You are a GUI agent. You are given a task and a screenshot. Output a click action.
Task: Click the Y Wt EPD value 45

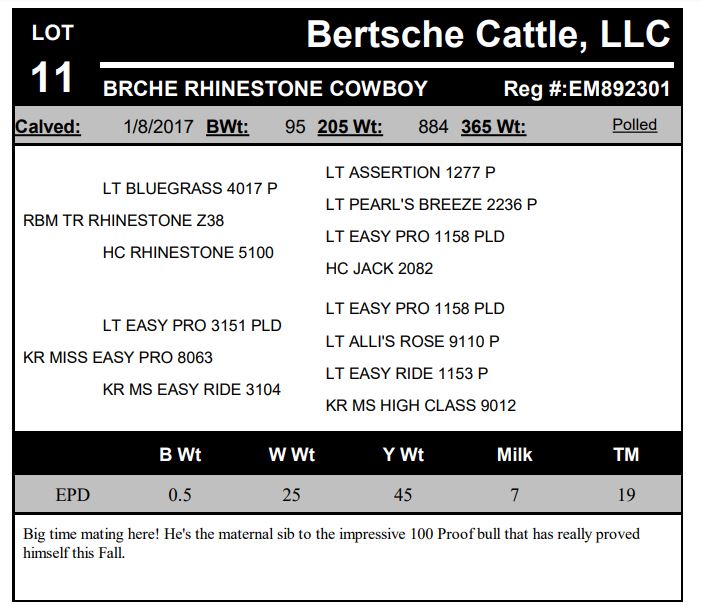coord(403,494)
